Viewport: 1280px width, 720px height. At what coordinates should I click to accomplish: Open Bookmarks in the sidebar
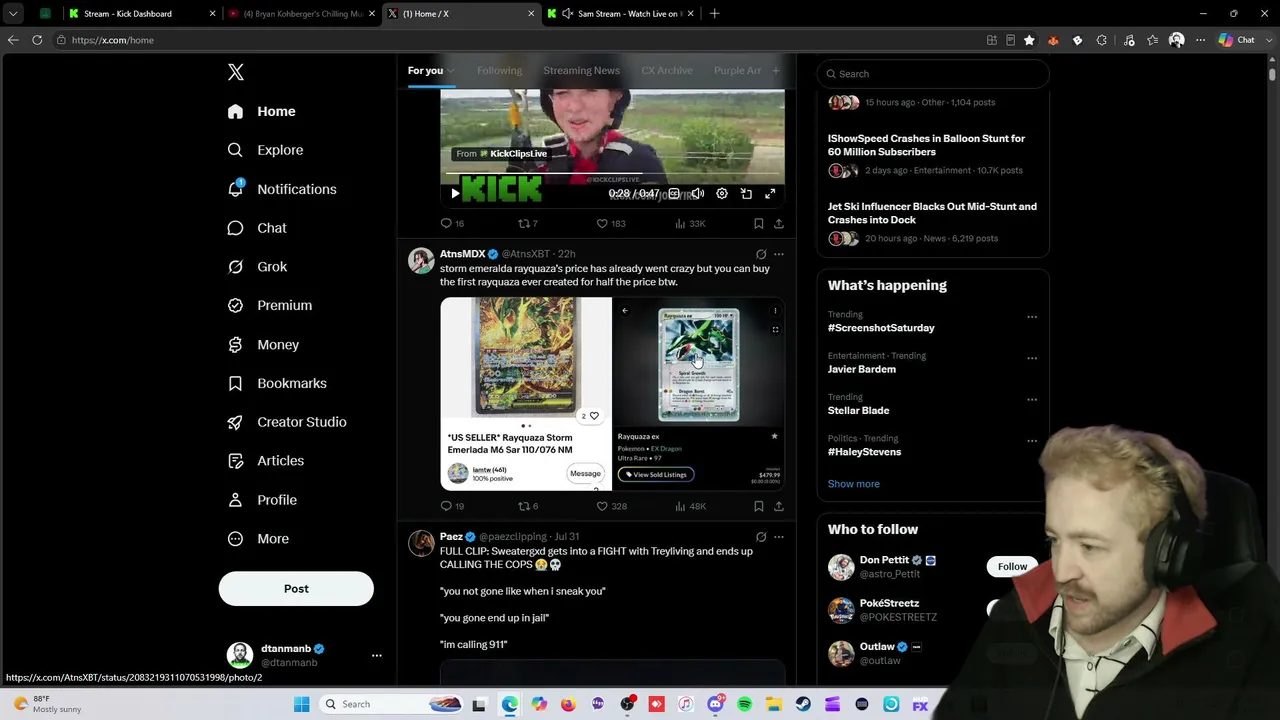click(x=277, y=383)
